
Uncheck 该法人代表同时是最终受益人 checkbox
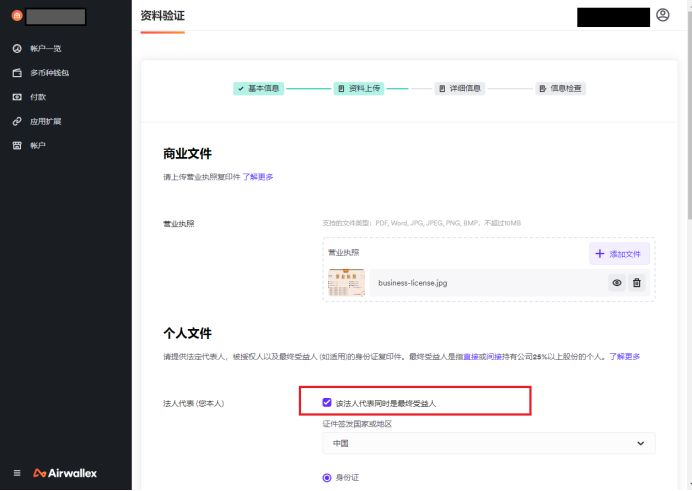[x=327, y=403]
